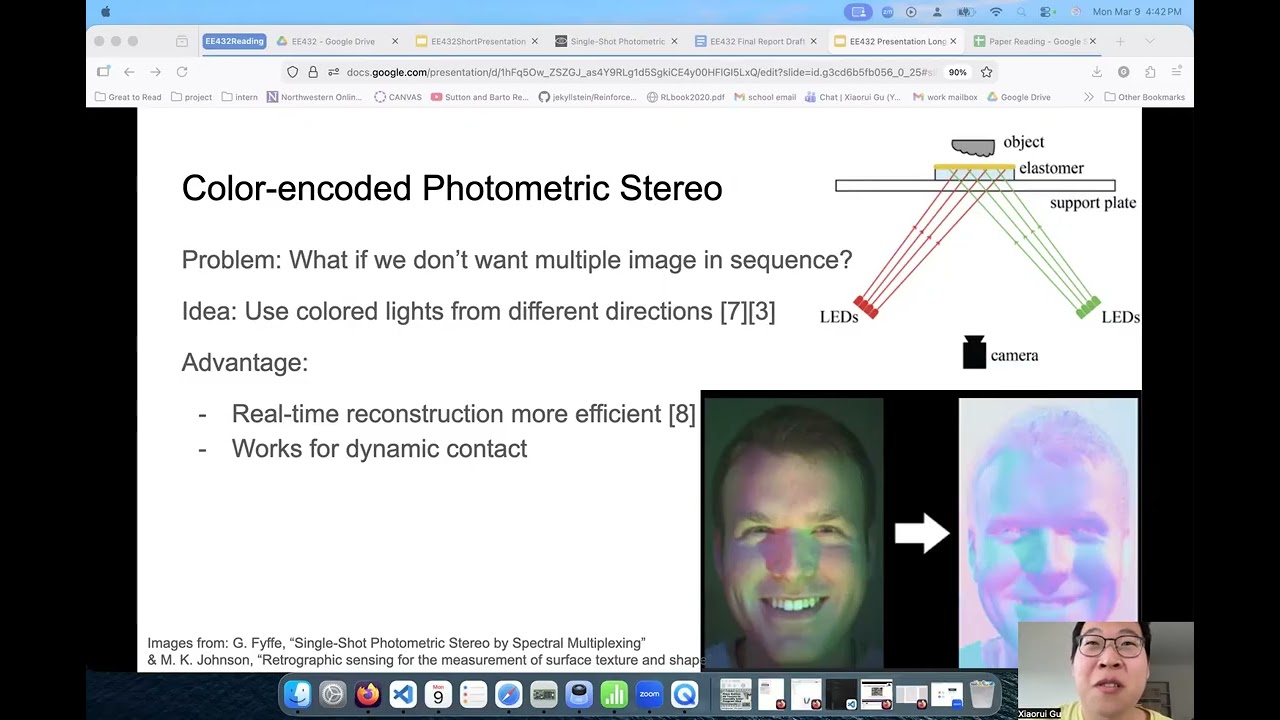Open the Firefox application menu
The width and height of the screenshot is (1280, 720).
[1176, 72]
